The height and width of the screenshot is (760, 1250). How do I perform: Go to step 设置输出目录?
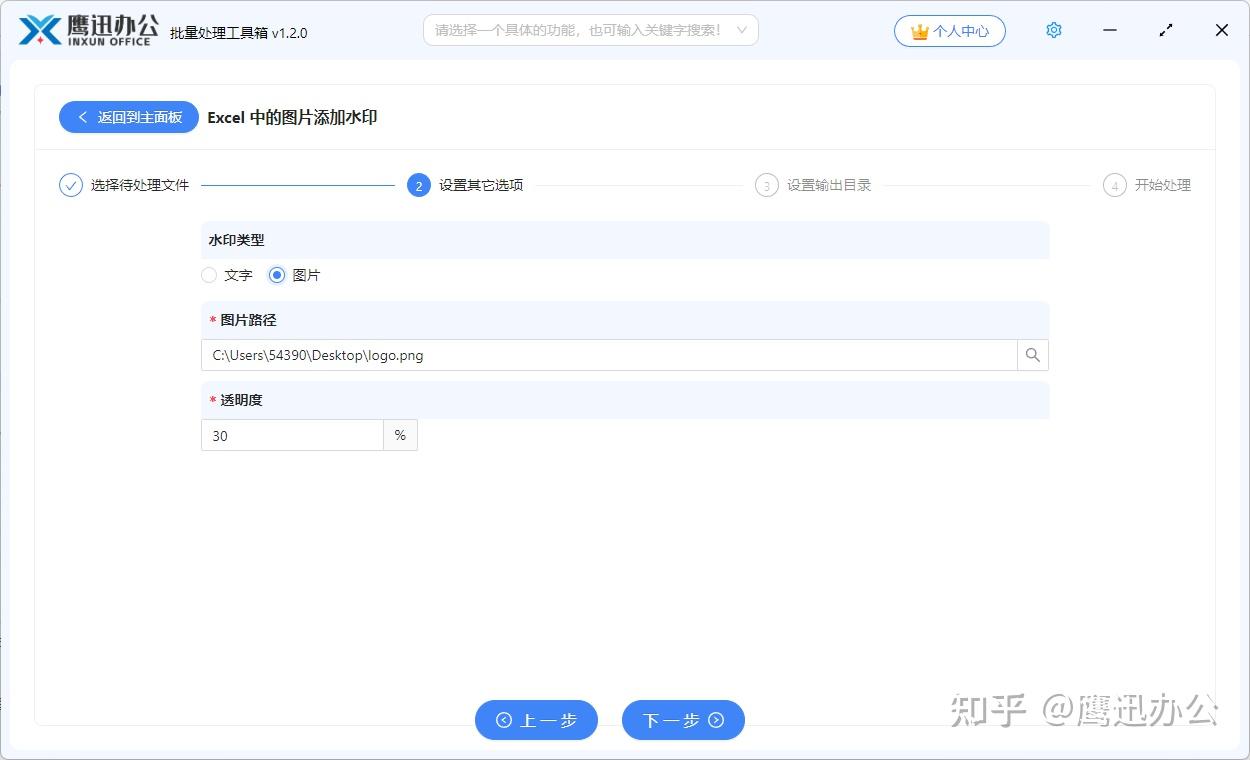(x=829, y=185)
